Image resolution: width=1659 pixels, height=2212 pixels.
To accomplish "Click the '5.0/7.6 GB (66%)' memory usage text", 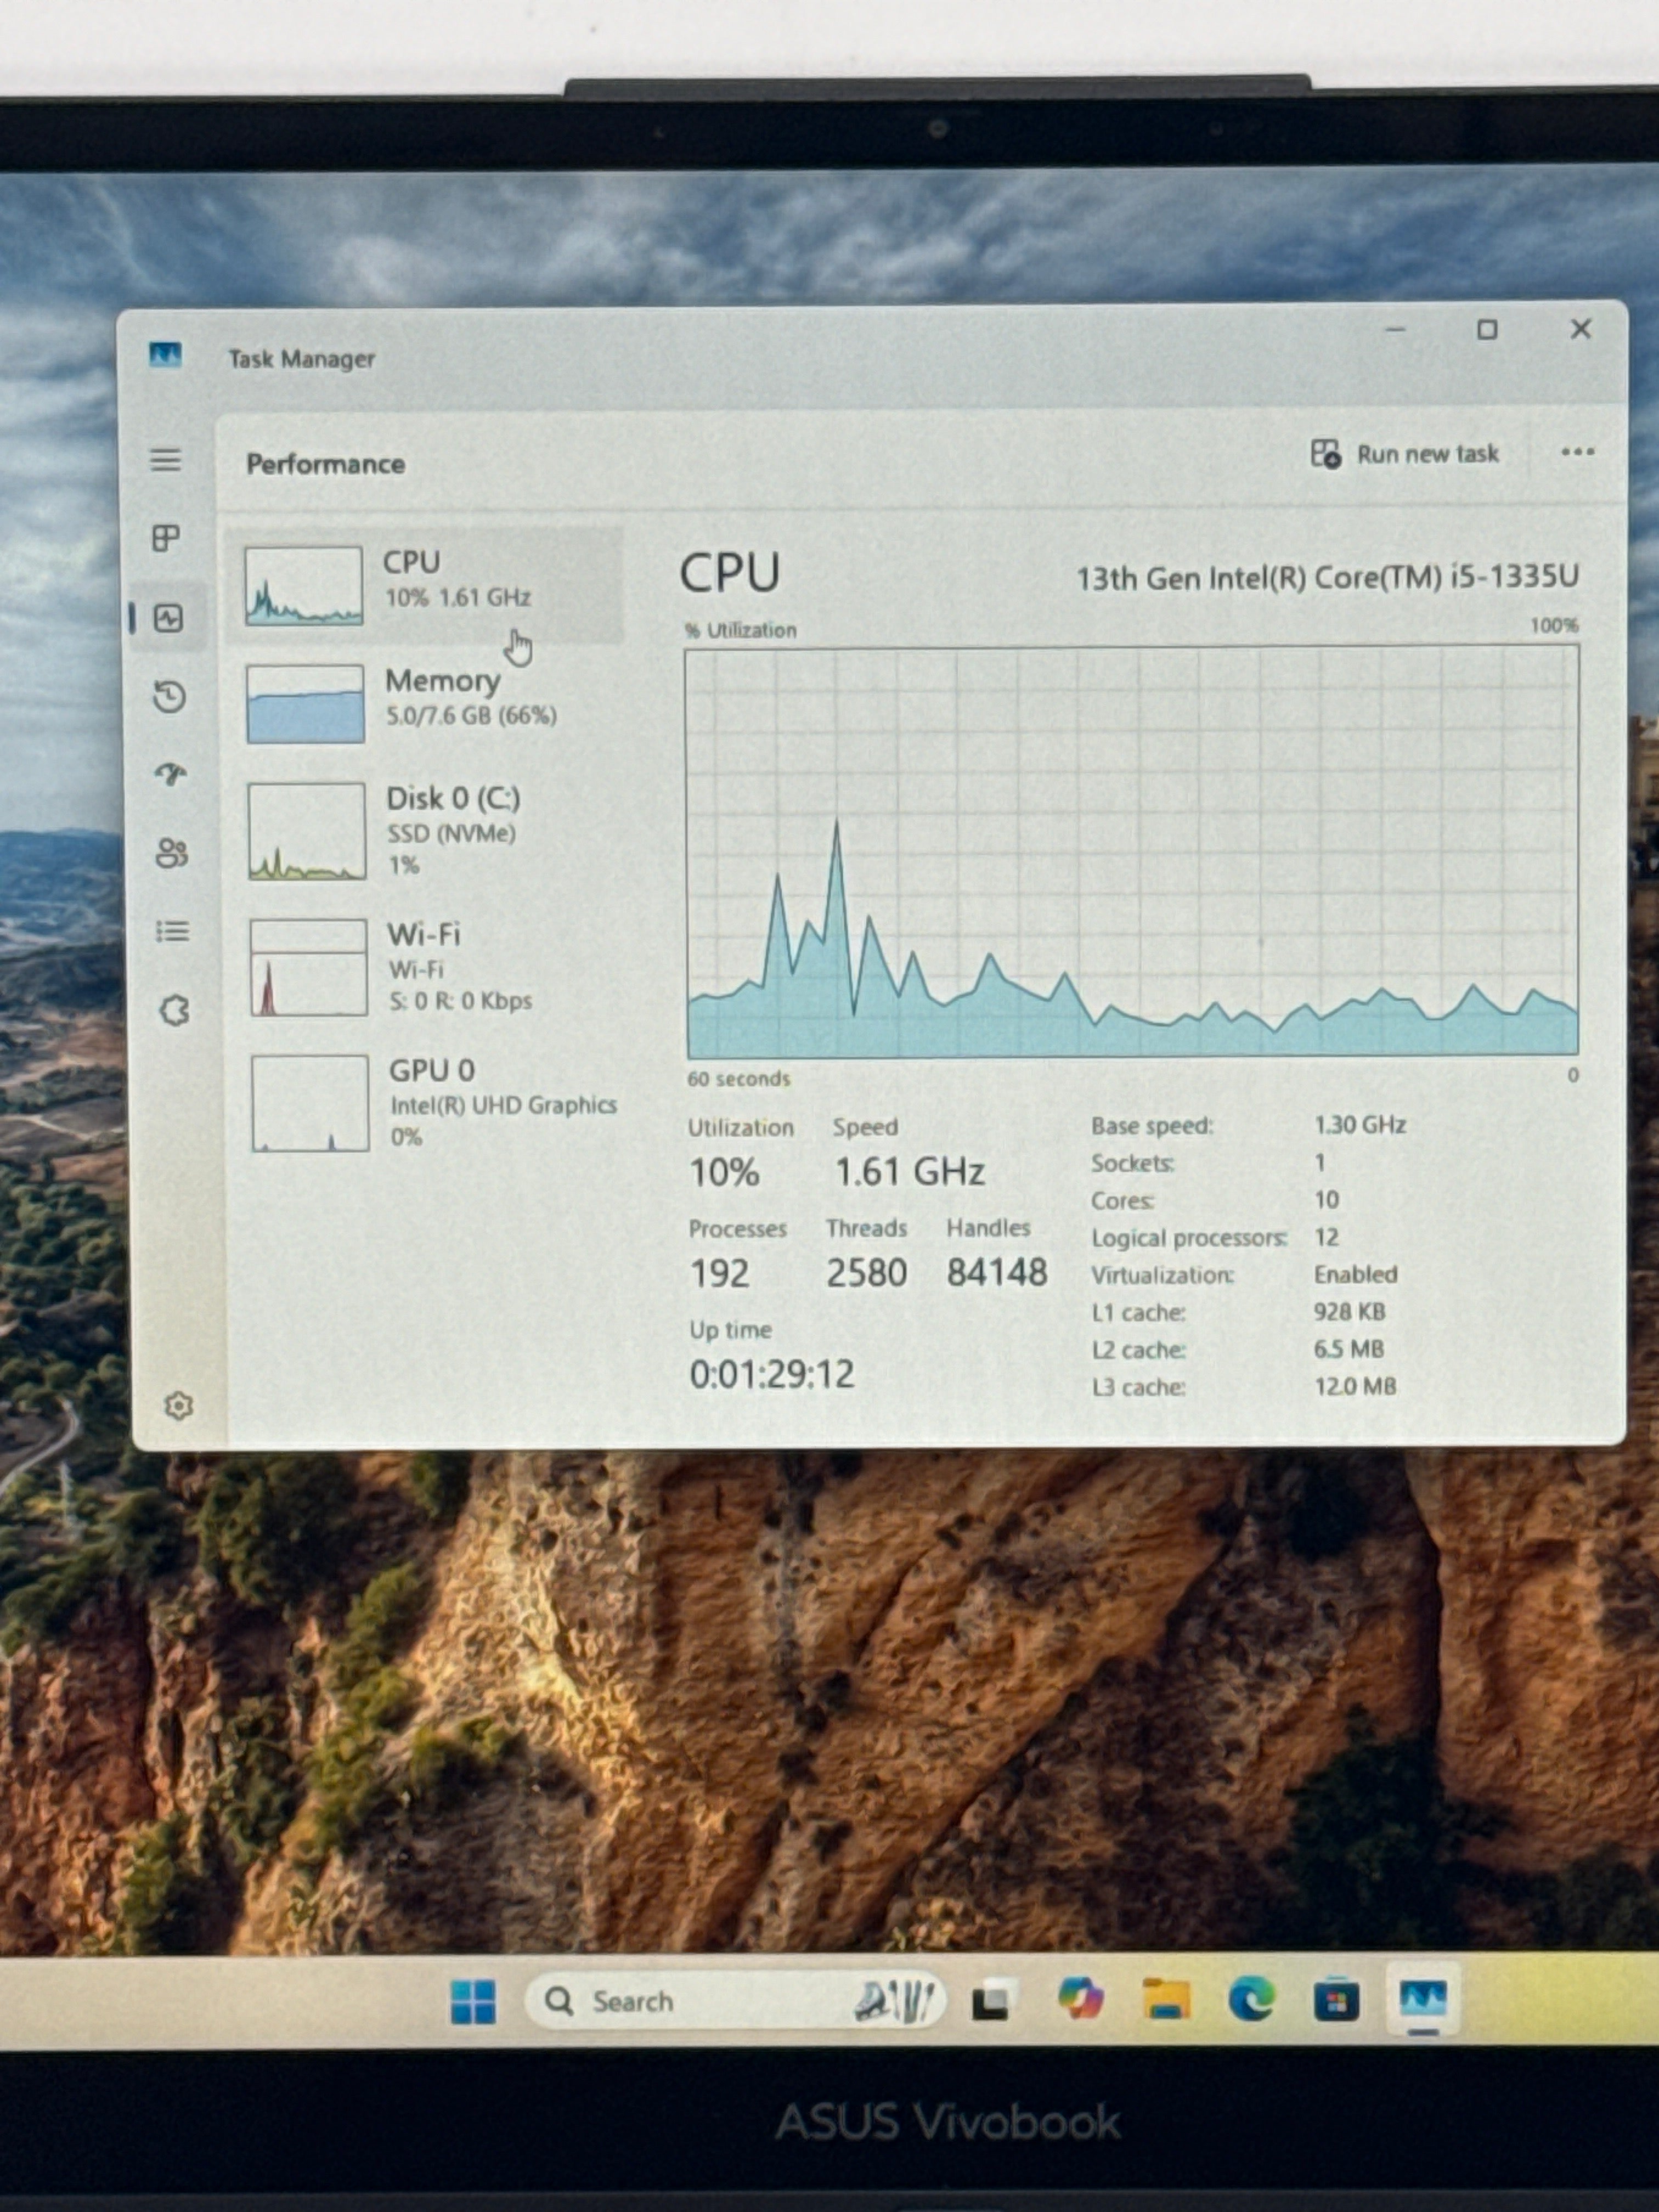I will [471, 715].
